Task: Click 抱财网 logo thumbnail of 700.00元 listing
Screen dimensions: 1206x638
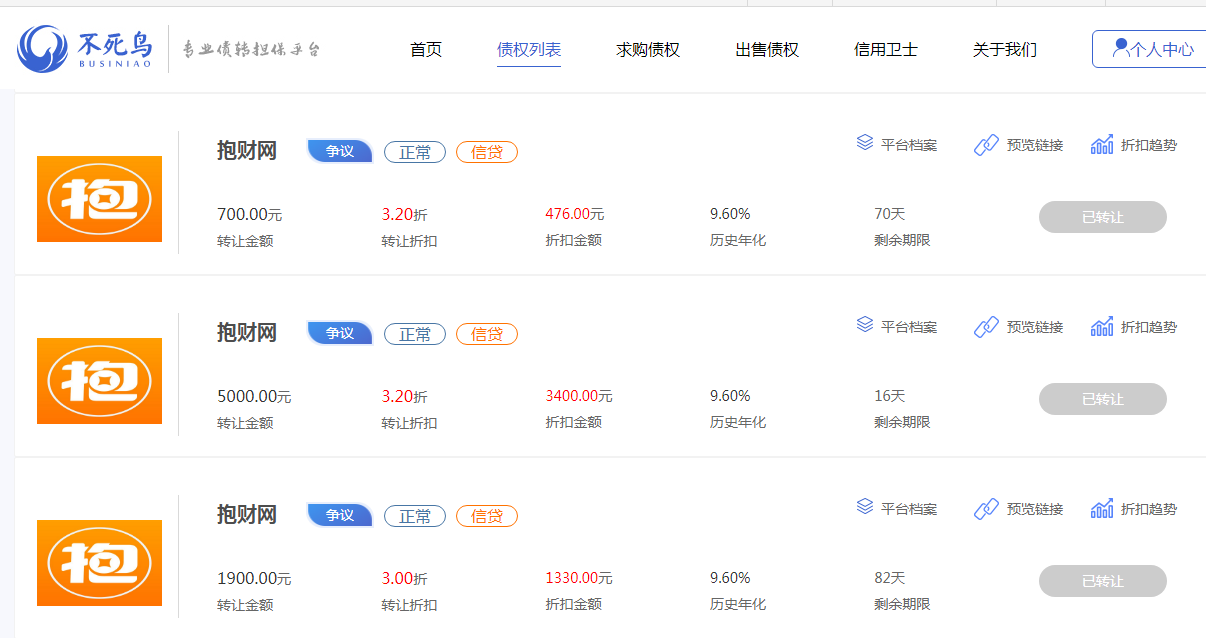Action: coord(99,199)
